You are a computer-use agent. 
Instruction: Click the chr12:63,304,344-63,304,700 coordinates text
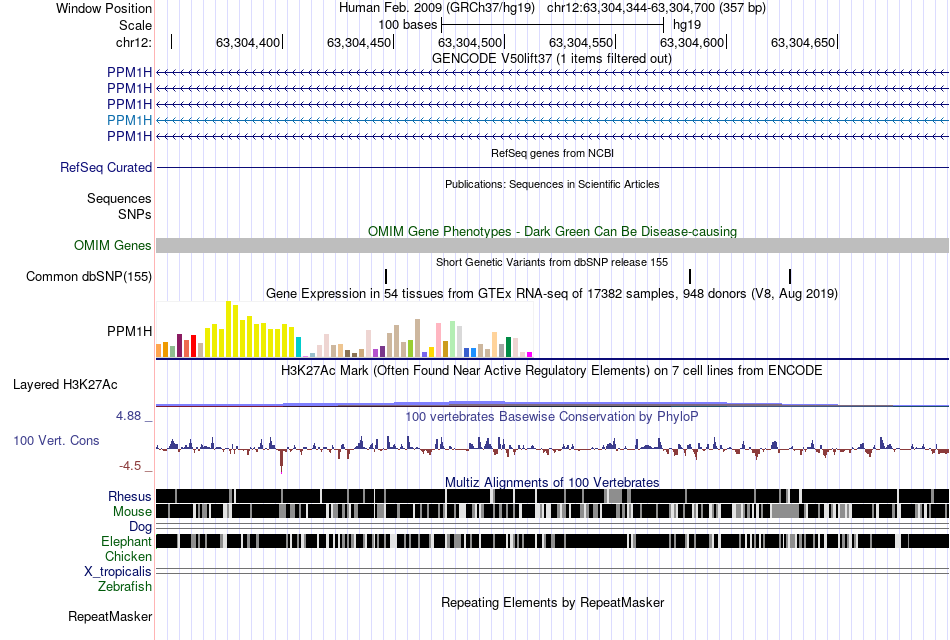(656, 8)
